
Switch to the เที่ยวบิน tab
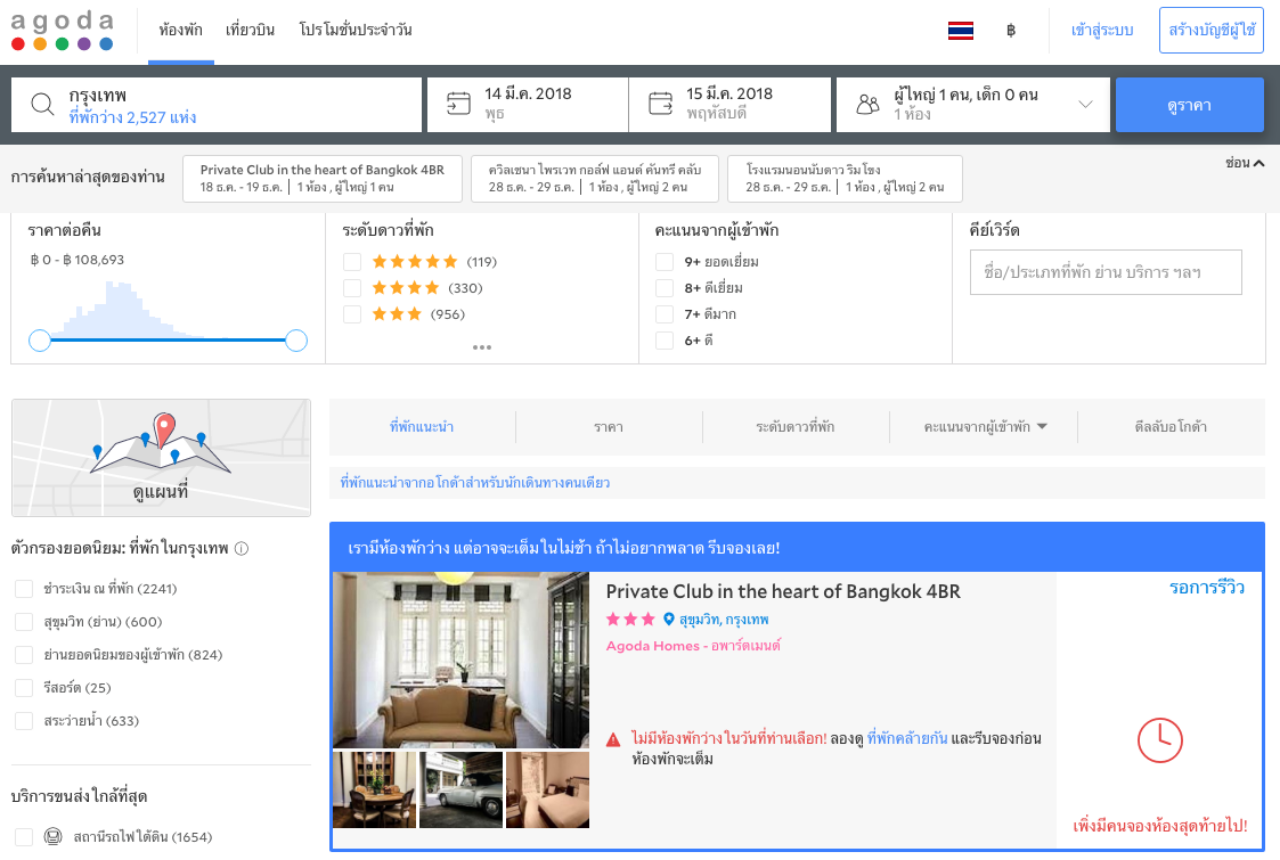tap(250, 30)
